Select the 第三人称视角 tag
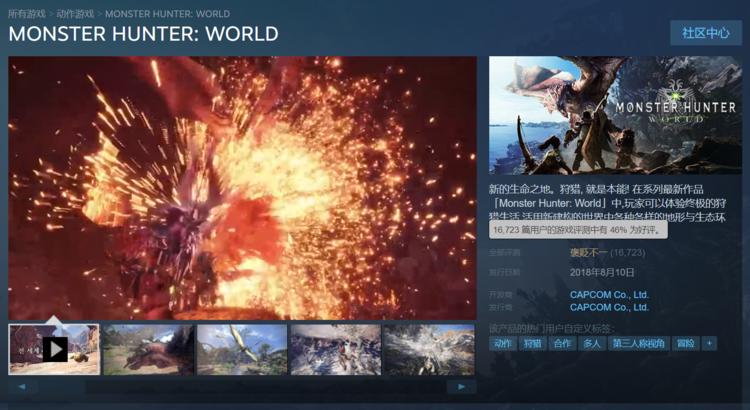The height and width of the screenshot is (410, 750). pos(639,344)
